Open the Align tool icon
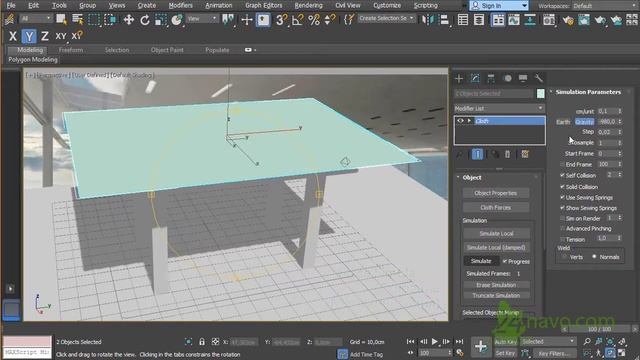Viewport: 640px width, 360px height. (x=444, y=20)
